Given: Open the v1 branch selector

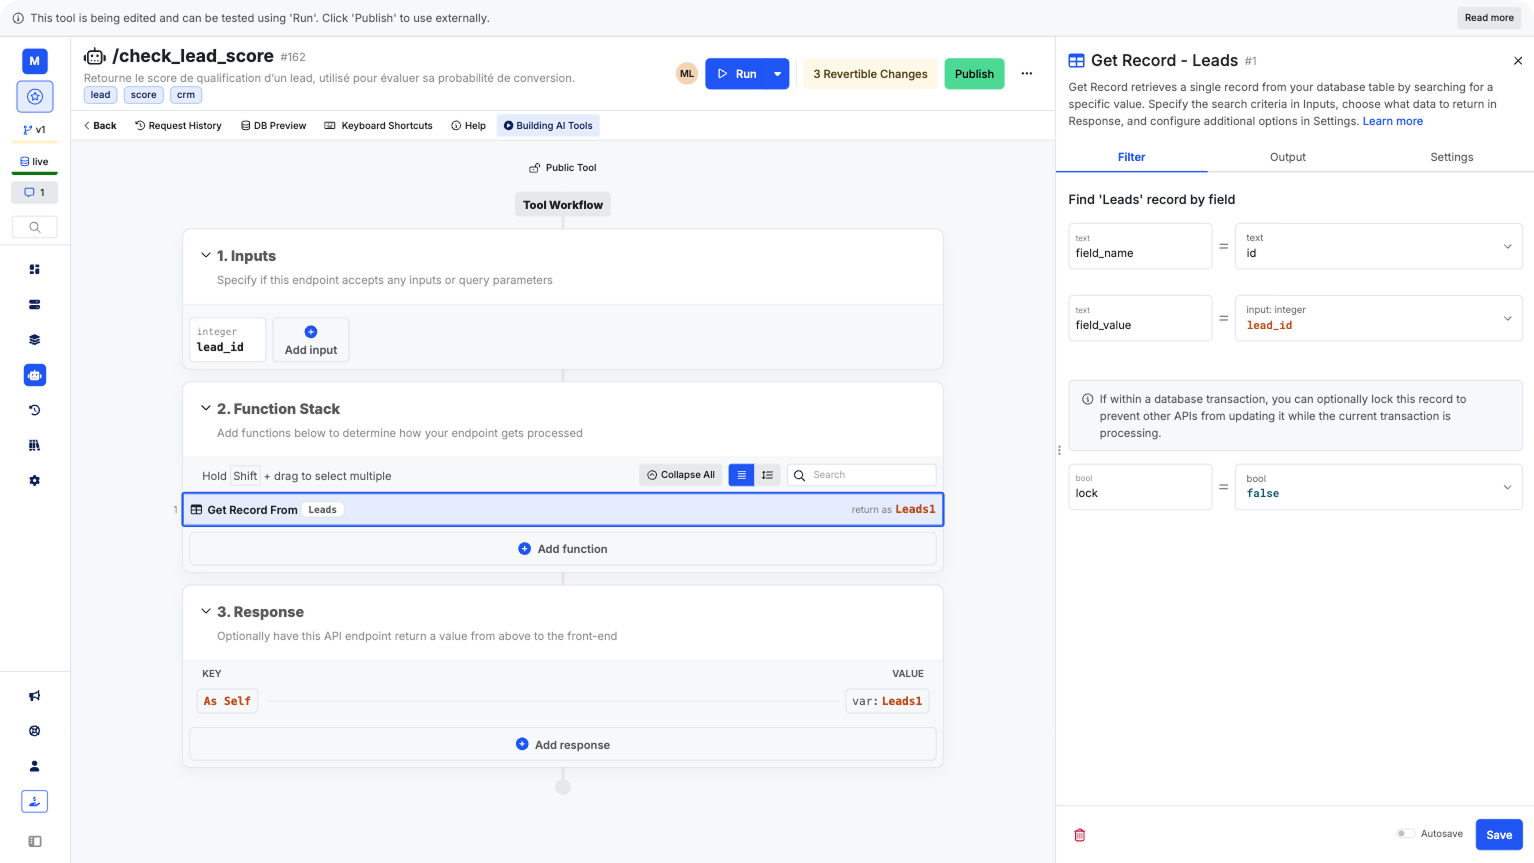Looking at the screenshot, I should (35, 130).
